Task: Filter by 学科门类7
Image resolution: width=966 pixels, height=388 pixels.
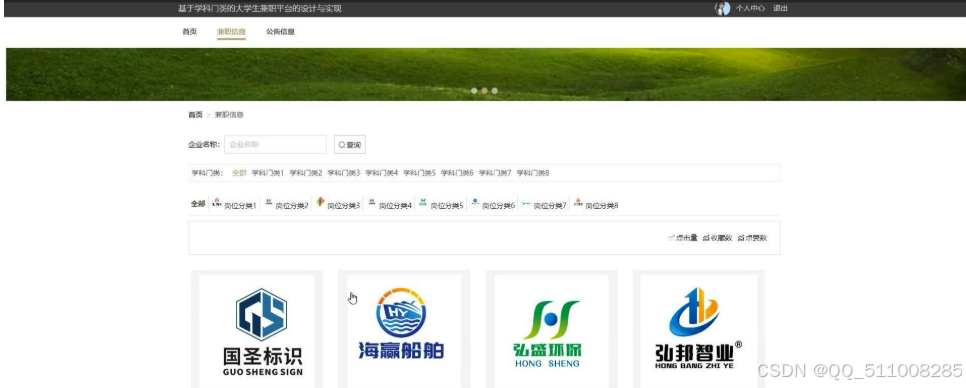Action: pos(495,173)
